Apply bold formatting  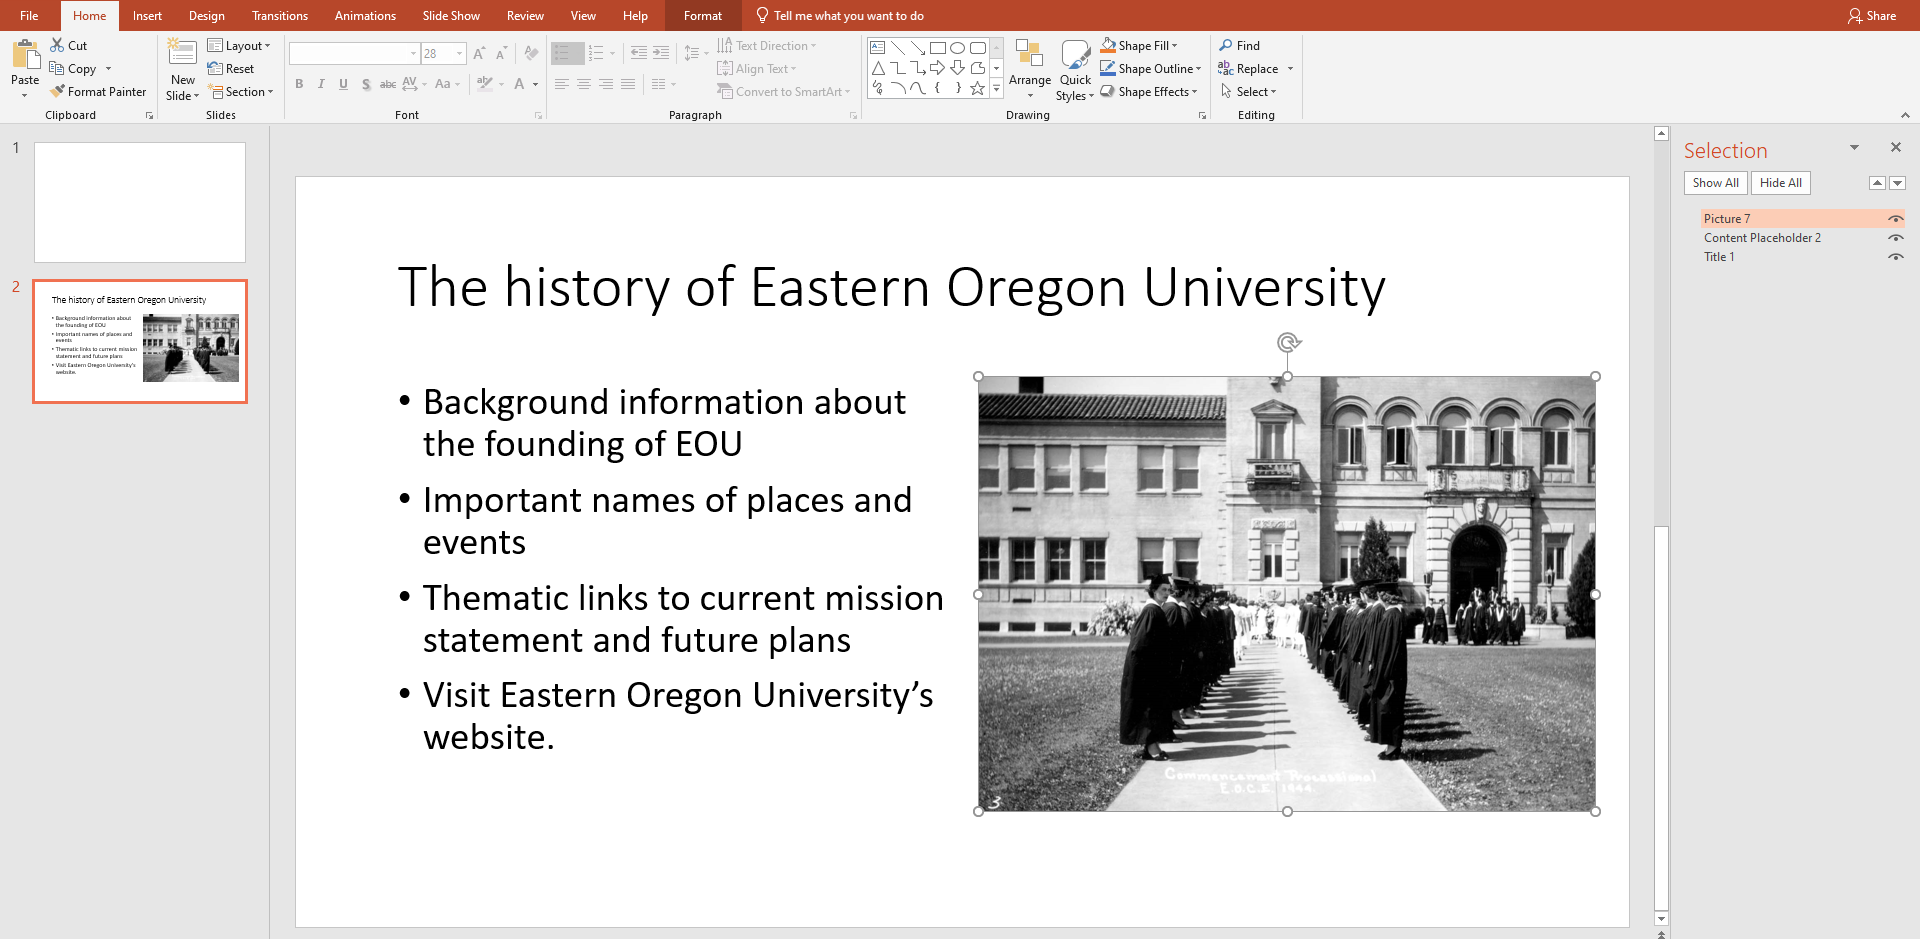(x=298, y=84)
